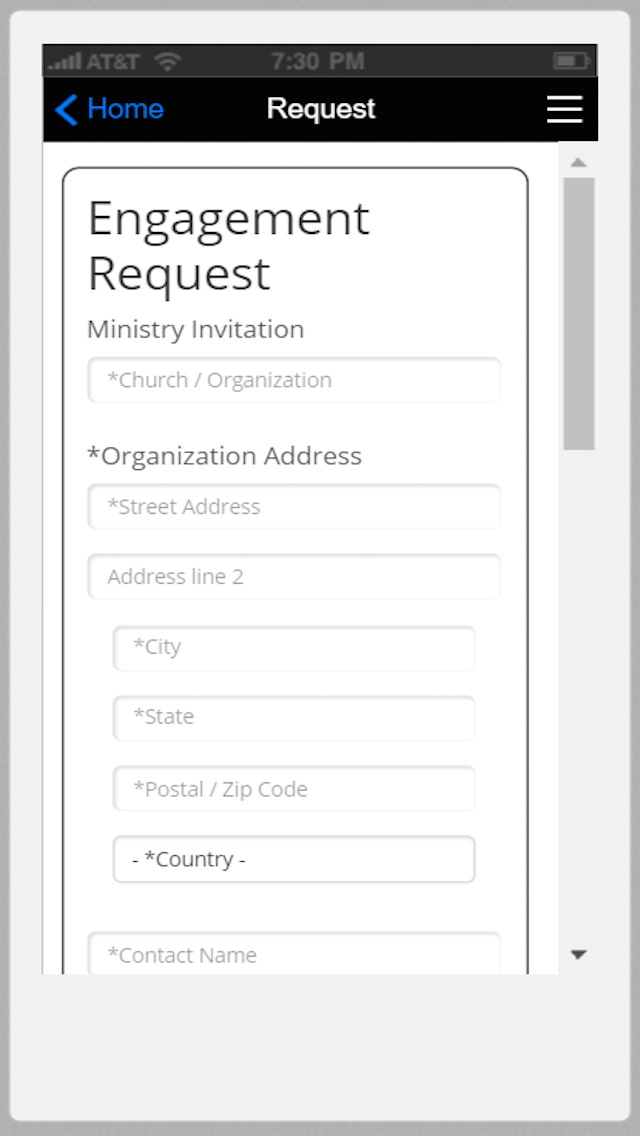Tap the Wi-Fi signal icon

(x=167, y=61)
